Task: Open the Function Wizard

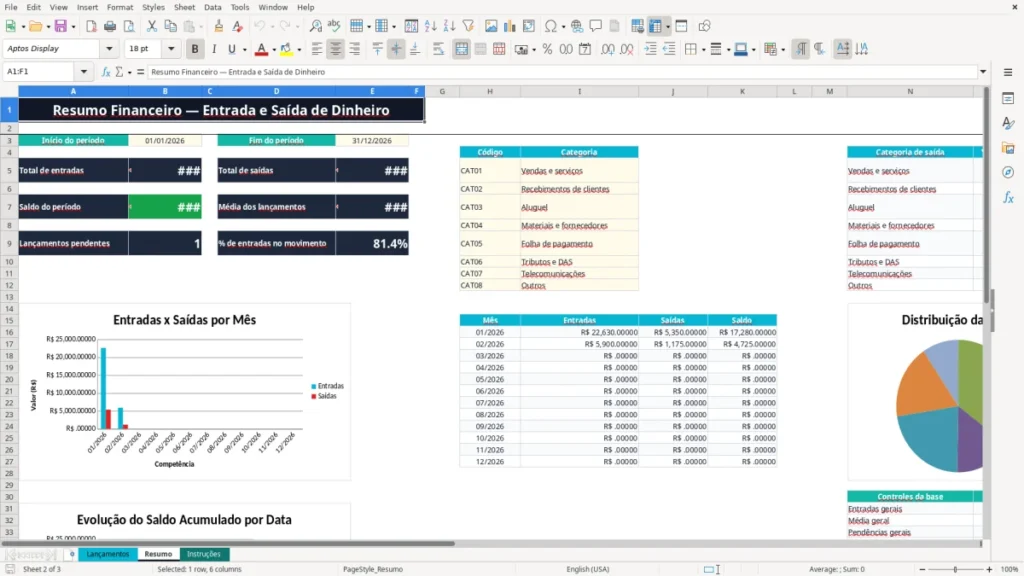Action: (x=106, y=72)
